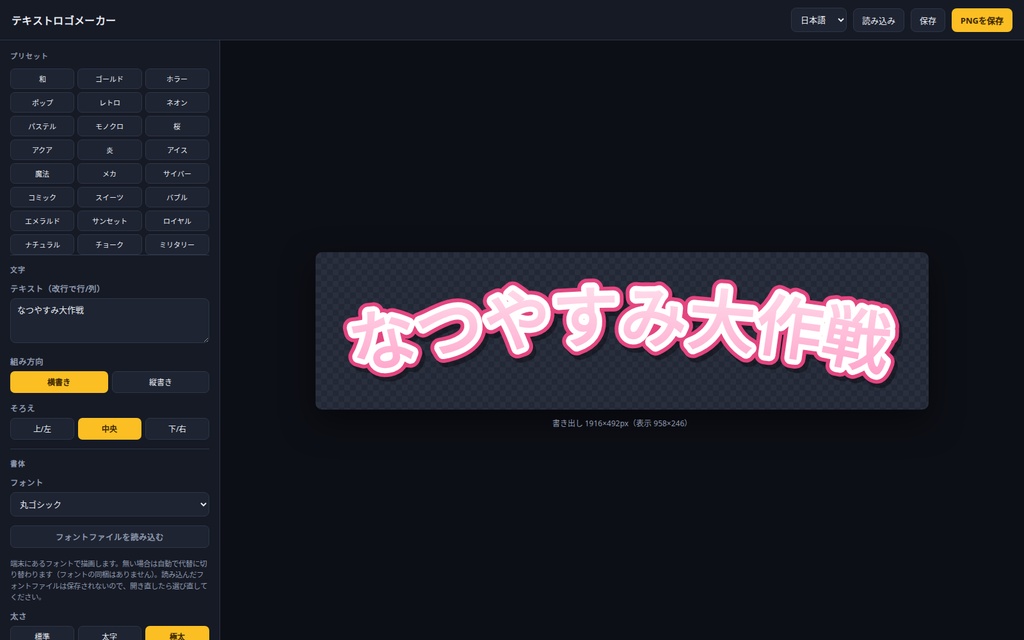The width and height of the screenshot is (1024, 640).
Task: Set weight to 標準
Action: [x=42, y=635]
